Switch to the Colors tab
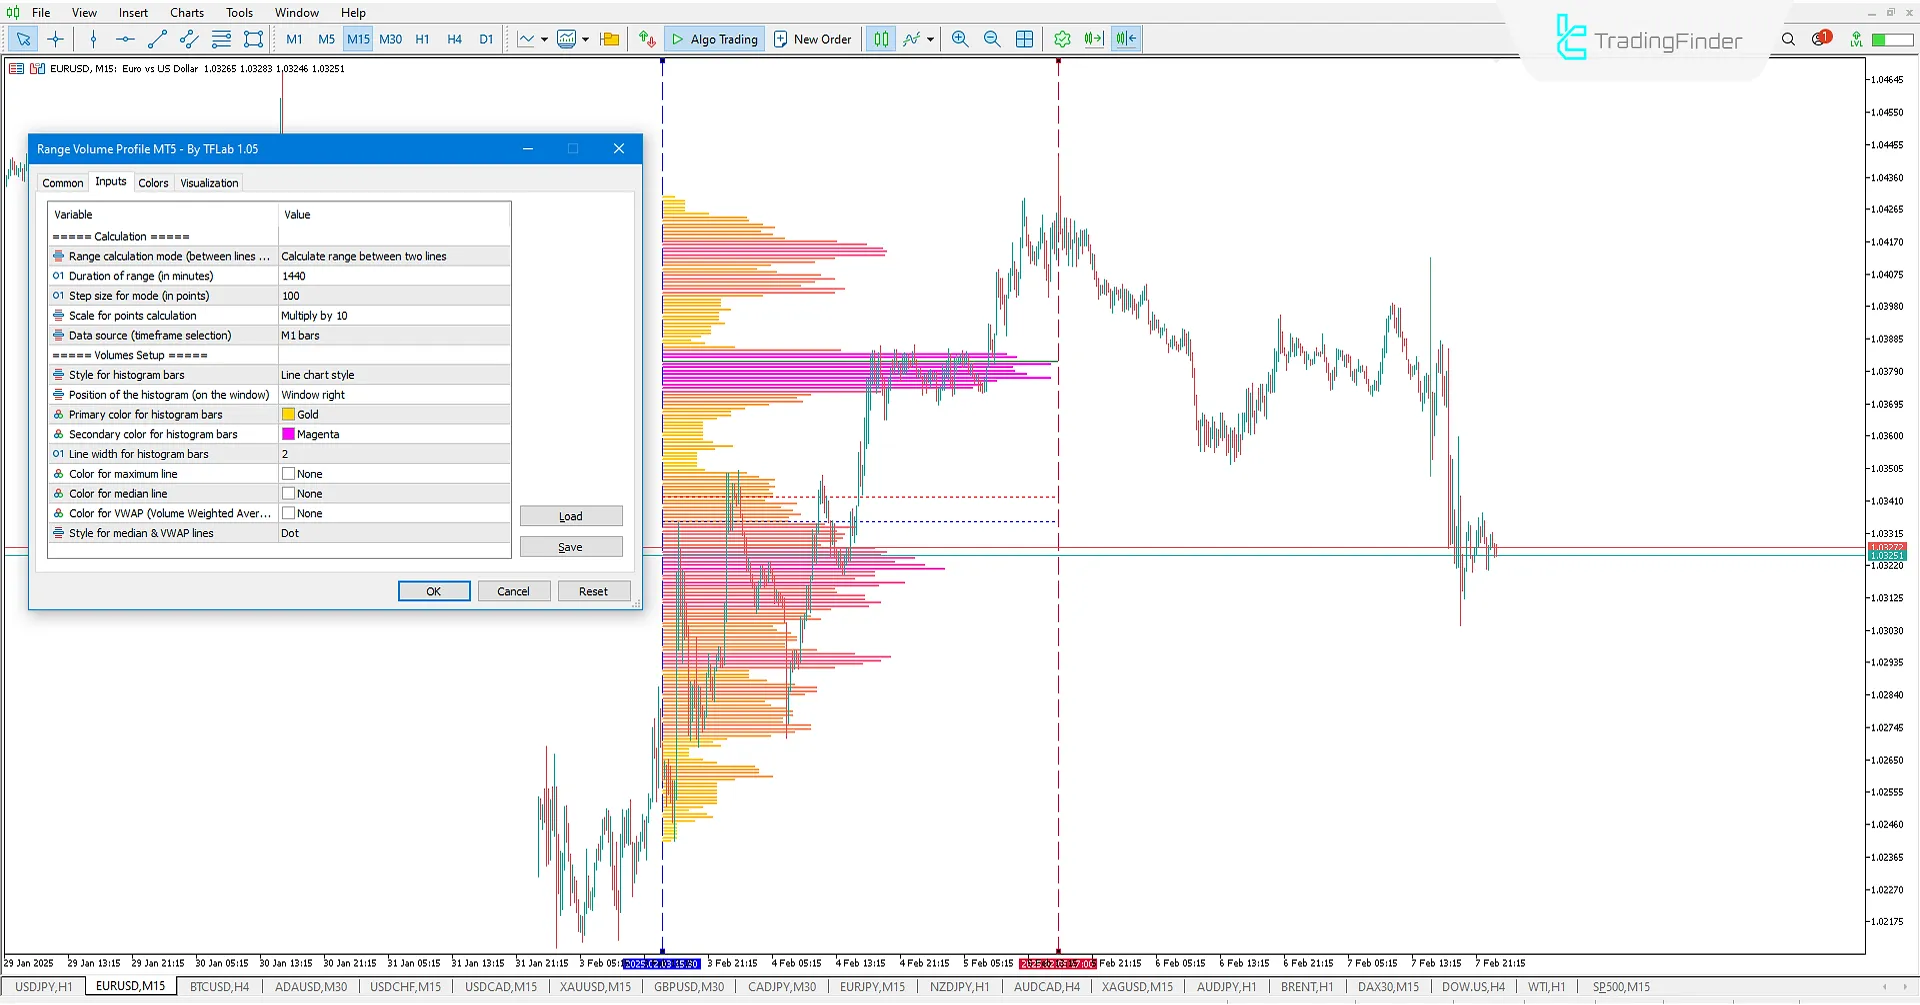The height and width of the screenshot is (1005, 1920). coord(154,182)
